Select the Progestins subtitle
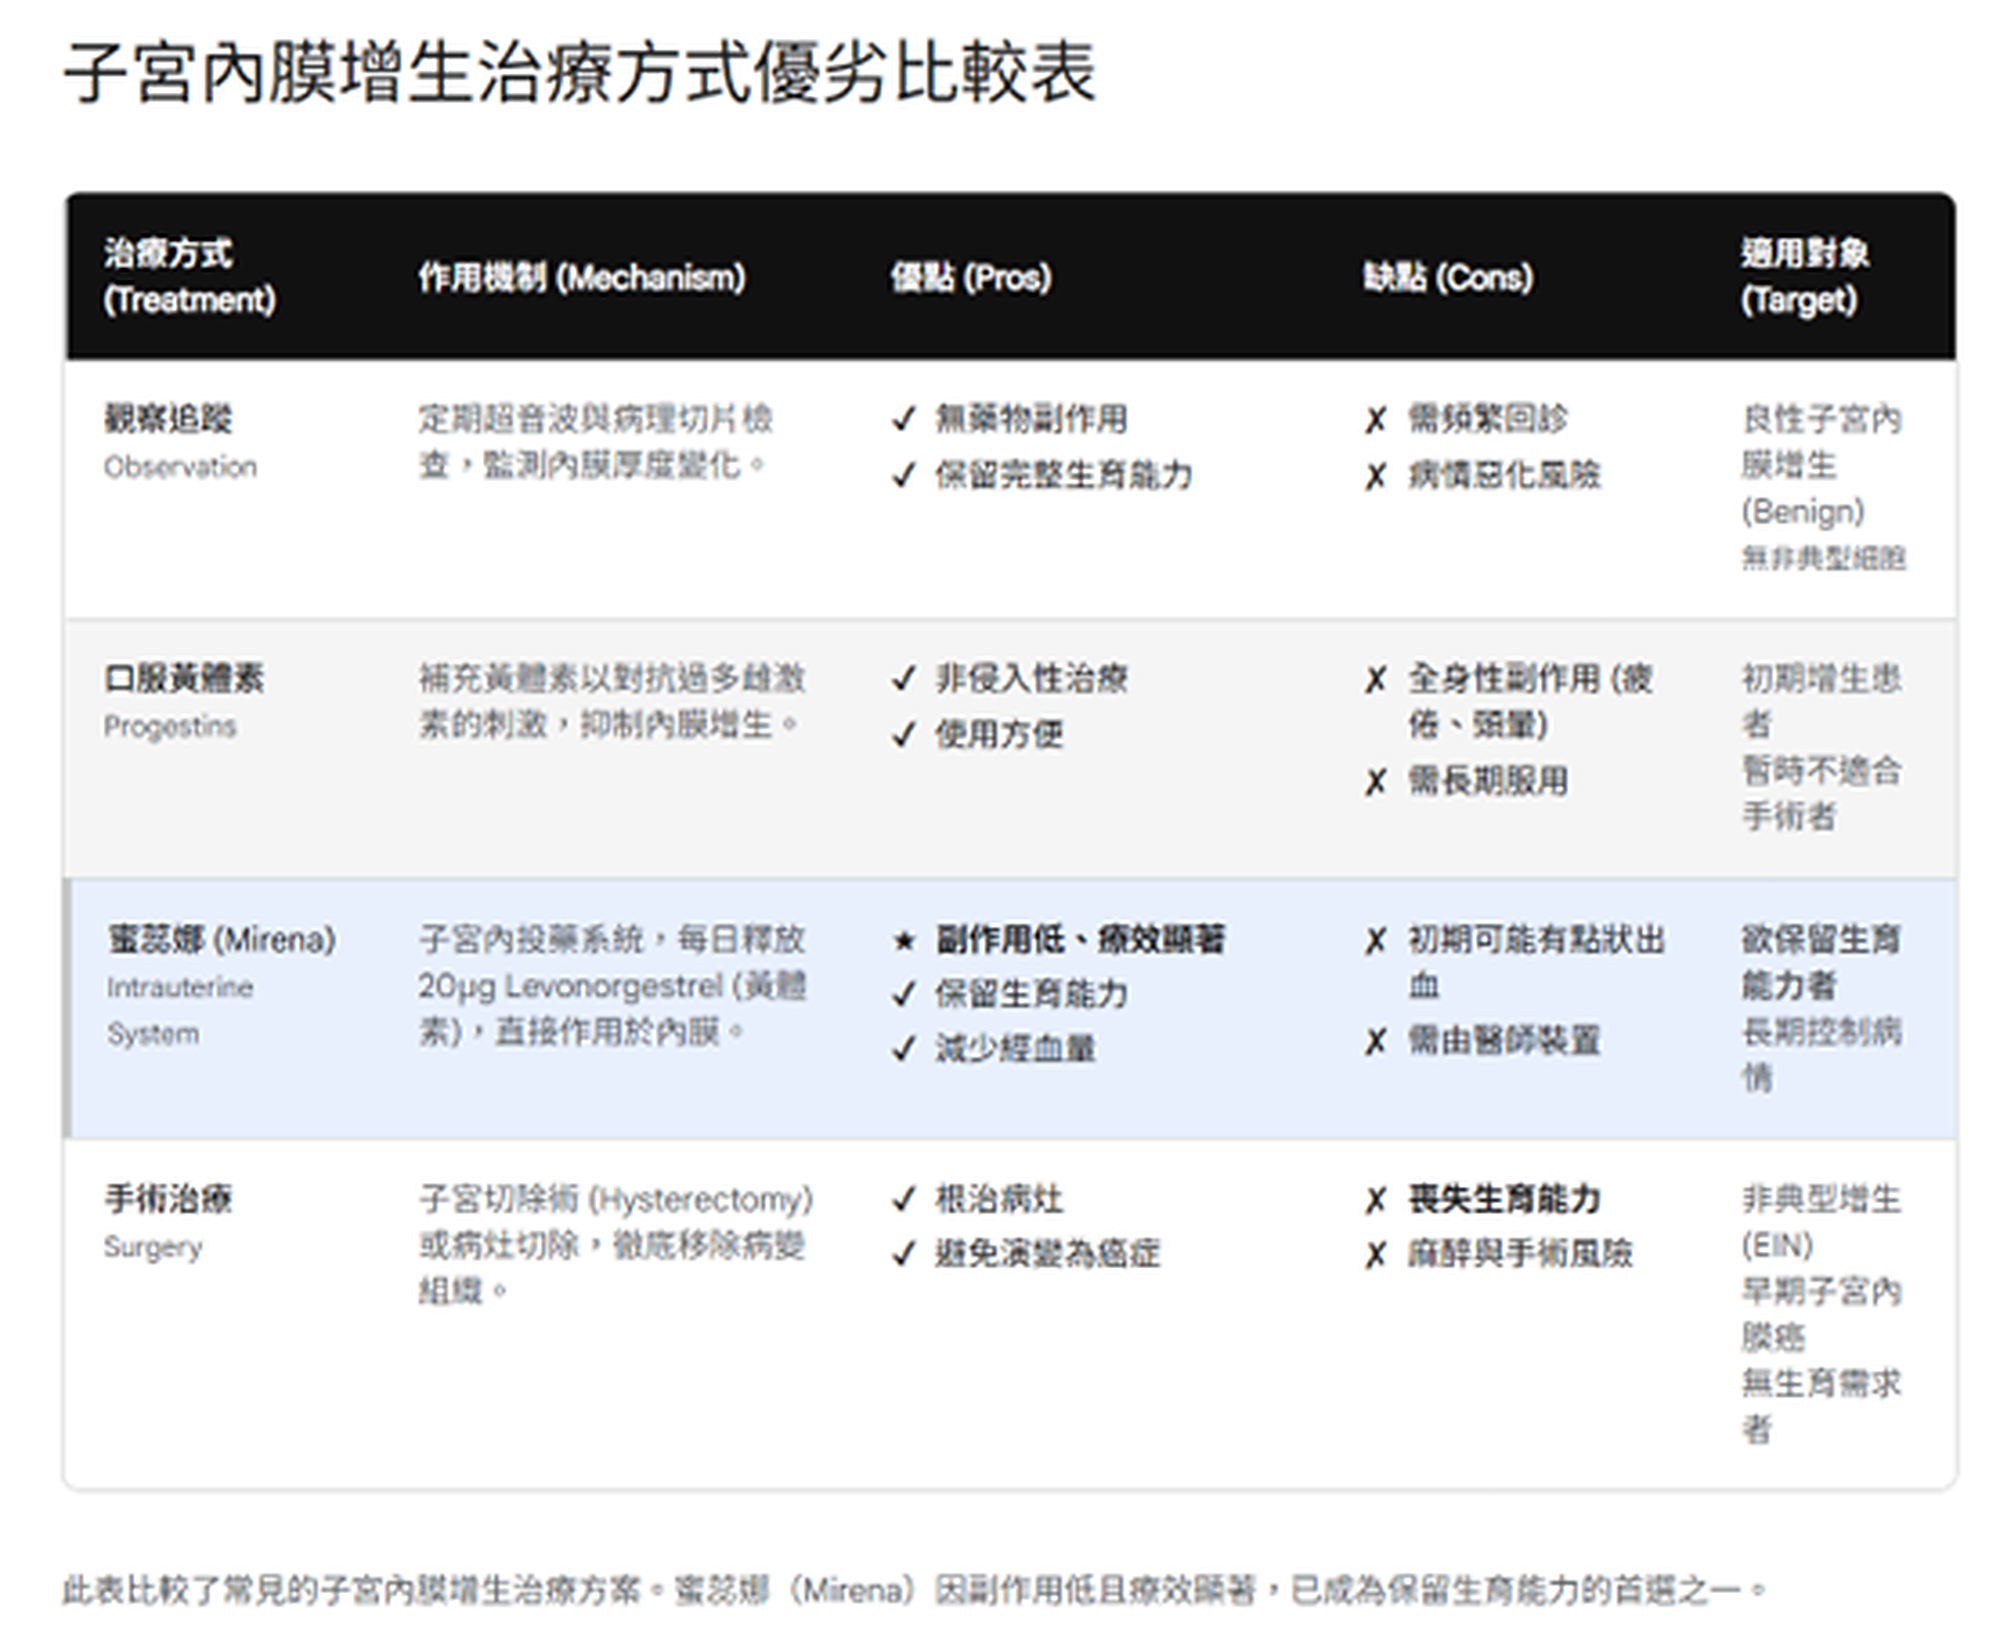This screenshot has width=2000, height=1639. point(170,726)
